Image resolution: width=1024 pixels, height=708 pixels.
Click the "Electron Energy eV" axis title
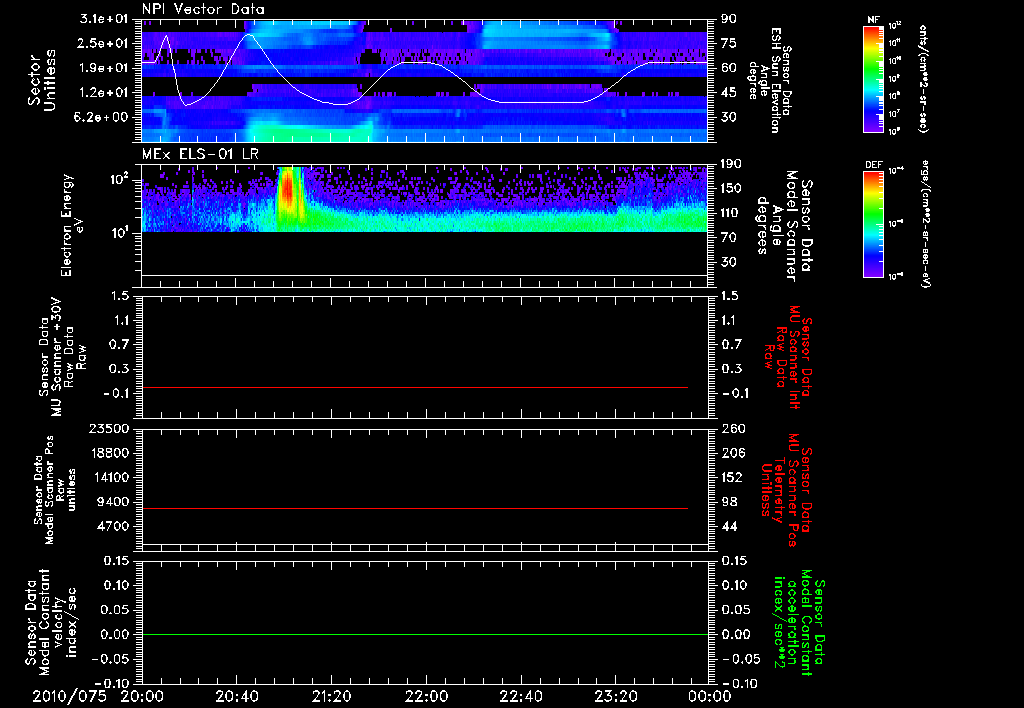coord(71,225)
